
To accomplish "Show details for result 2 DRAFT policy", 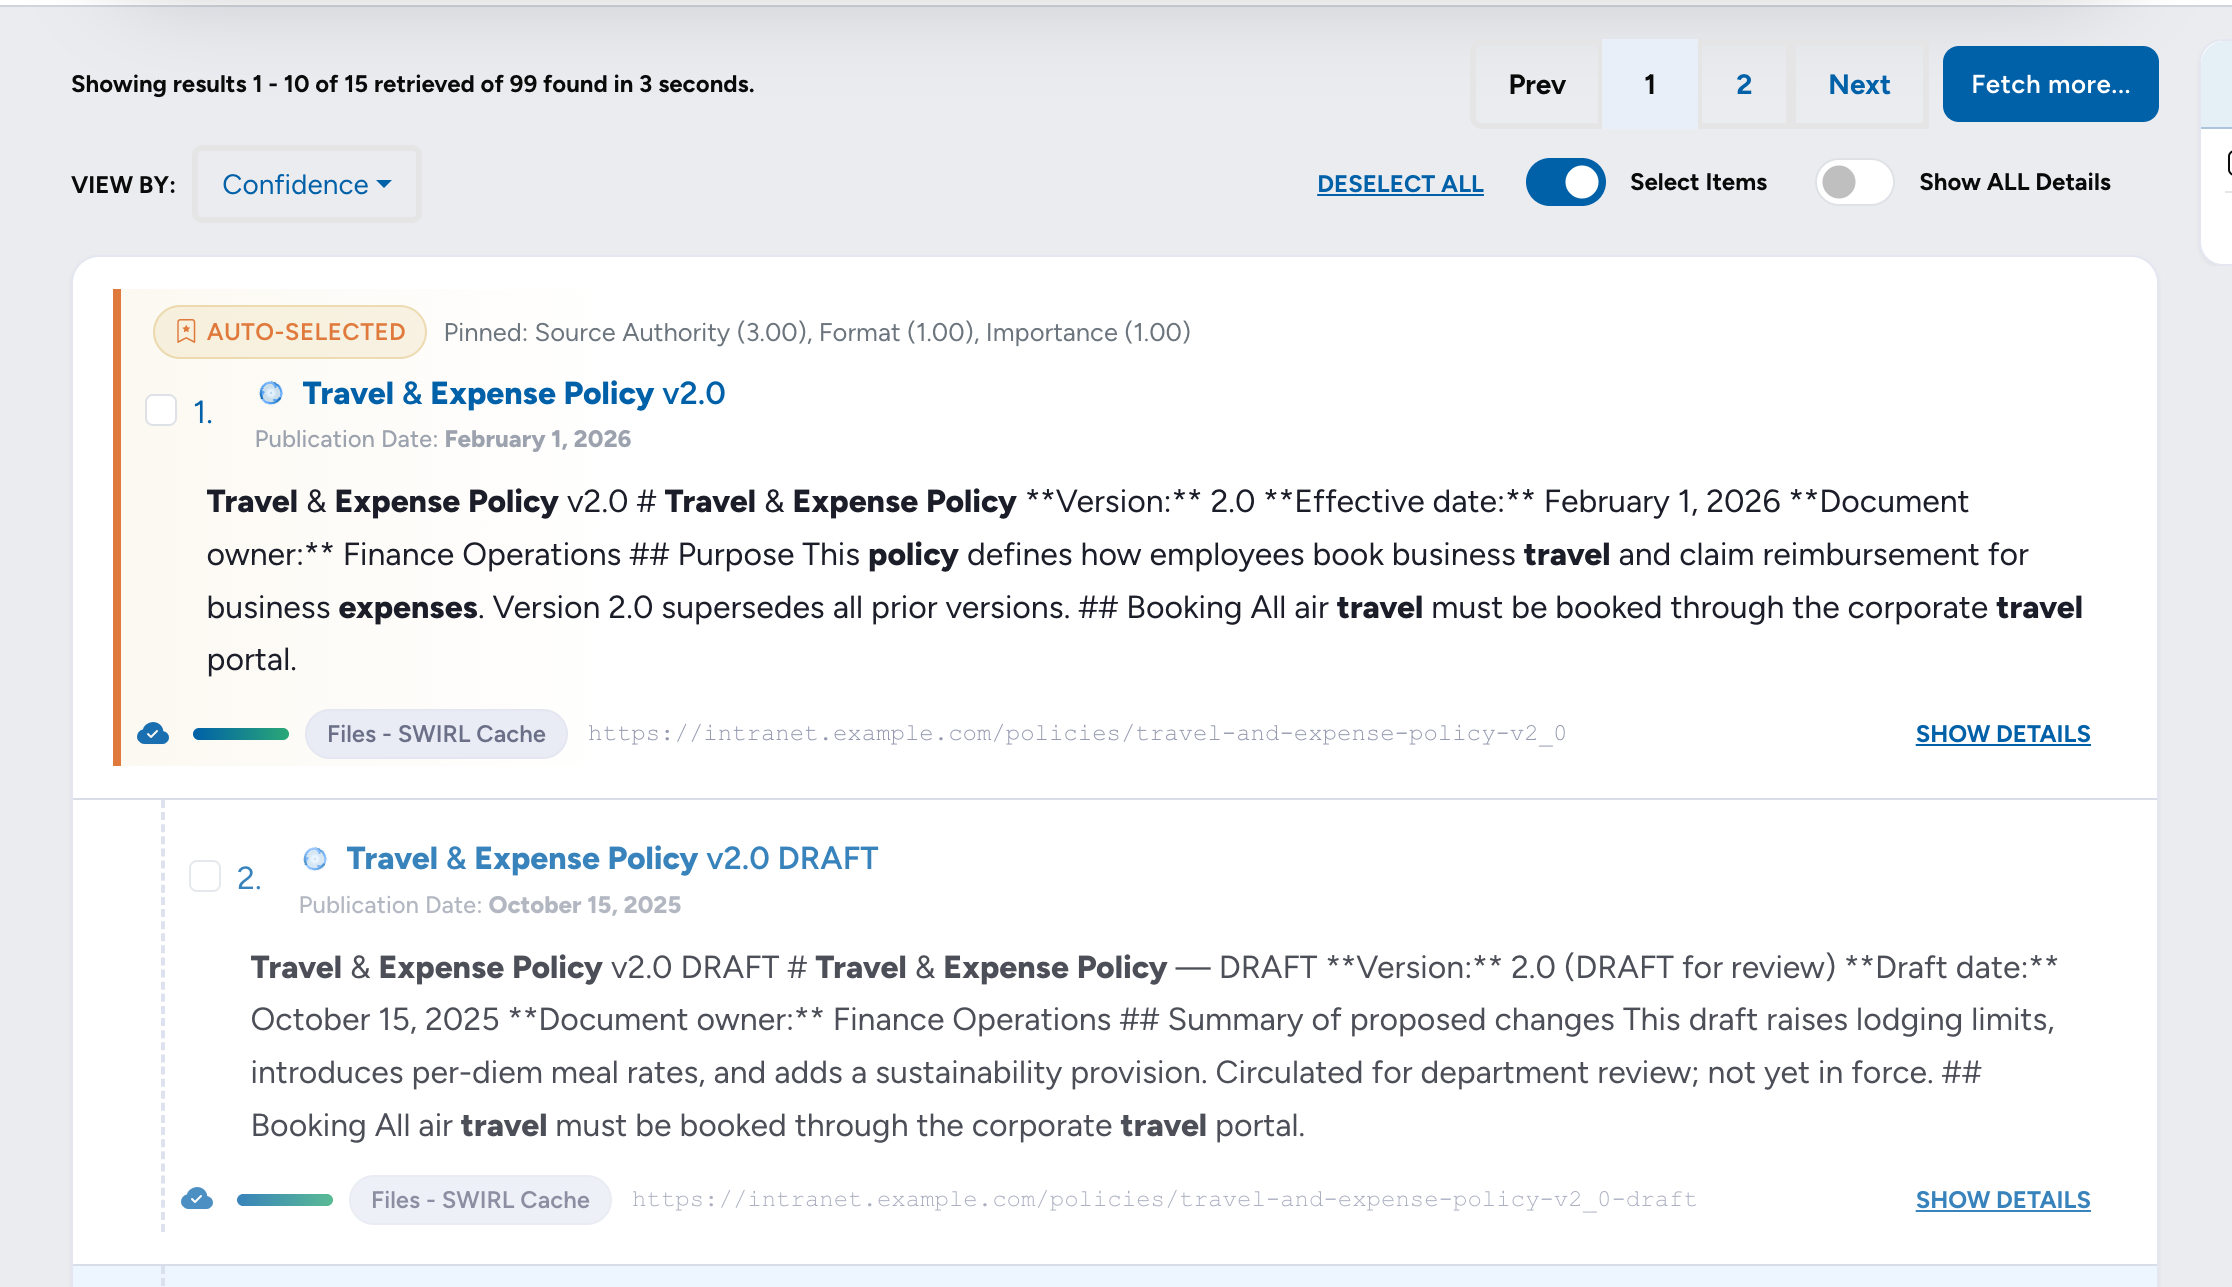I will (2003, 1200).
